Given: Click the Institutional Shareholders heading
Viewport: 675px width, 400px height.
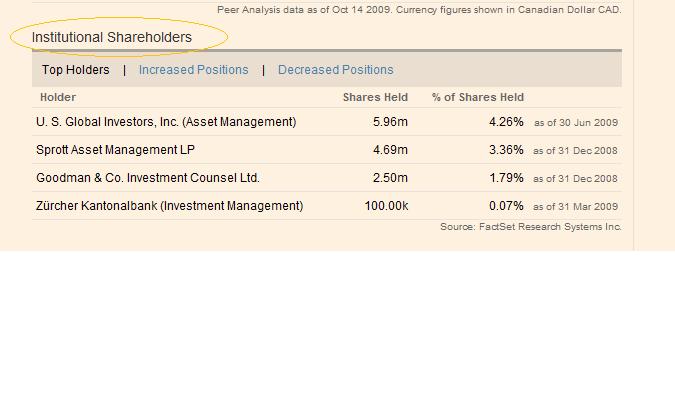Looking at the screenshot, I should click(111, 38).
